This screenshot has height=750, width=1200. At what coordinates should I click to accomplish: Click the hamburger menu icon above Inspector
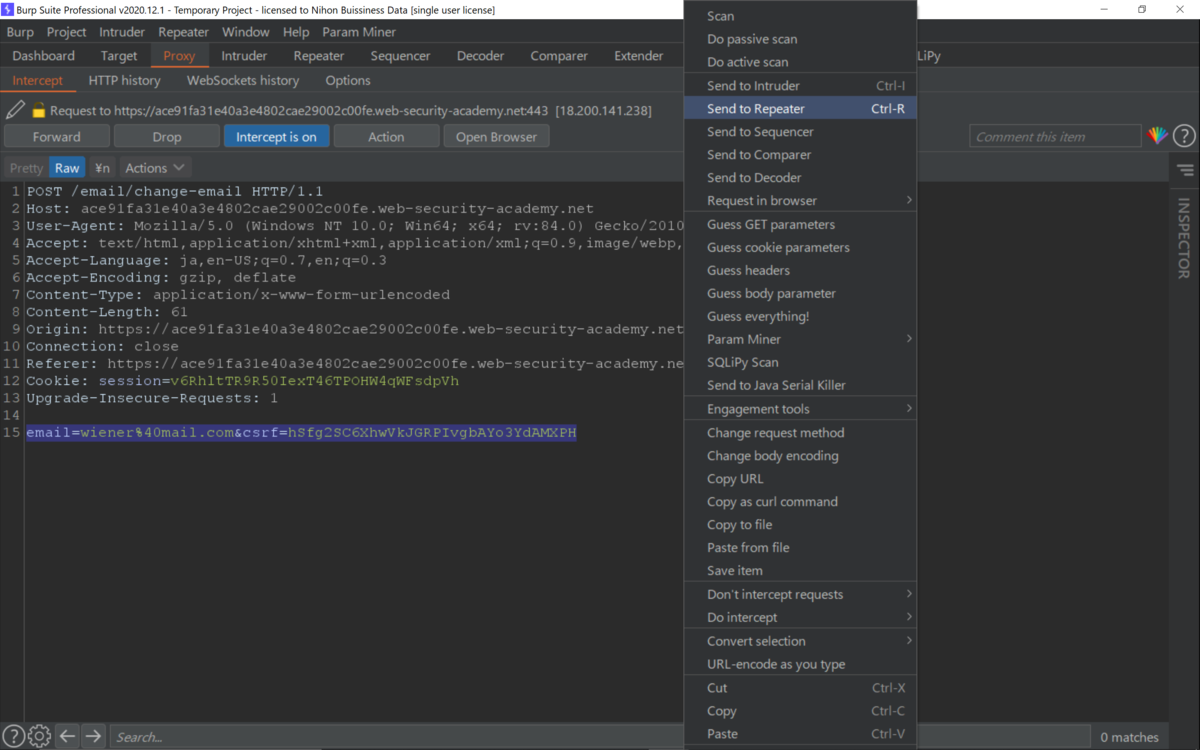tap(1185, 170)
